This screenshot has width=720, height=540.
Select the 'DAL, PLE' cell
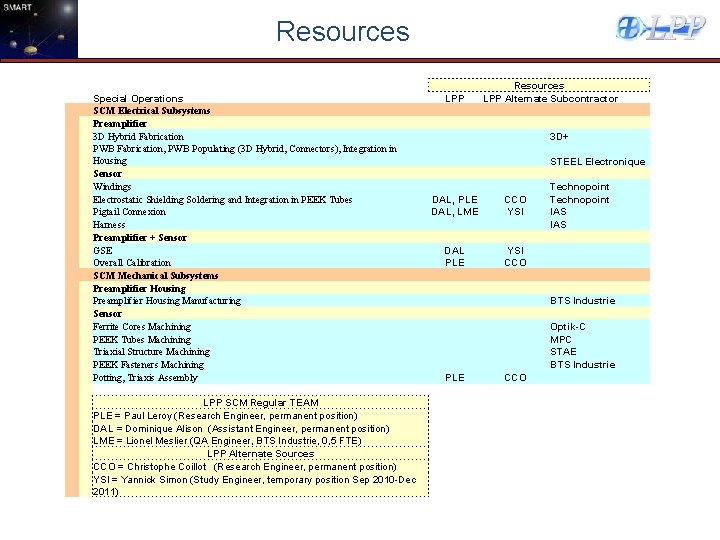click(455, 199)
